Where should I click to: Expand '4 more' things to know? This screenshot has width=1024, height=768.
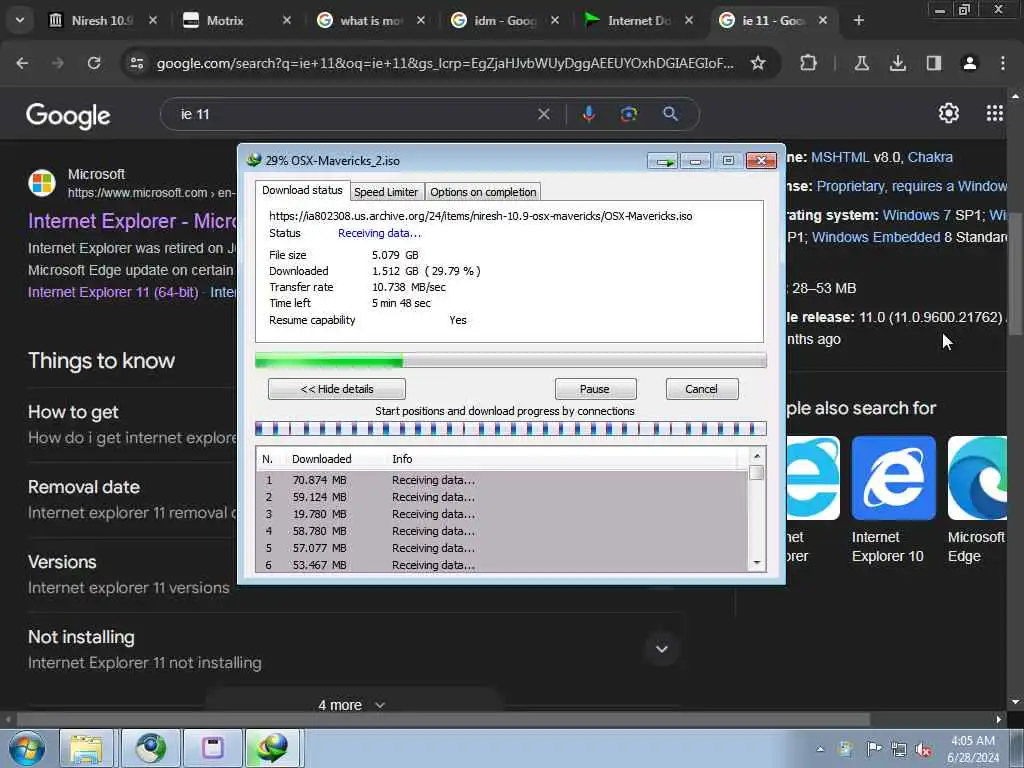coord(351,705)
